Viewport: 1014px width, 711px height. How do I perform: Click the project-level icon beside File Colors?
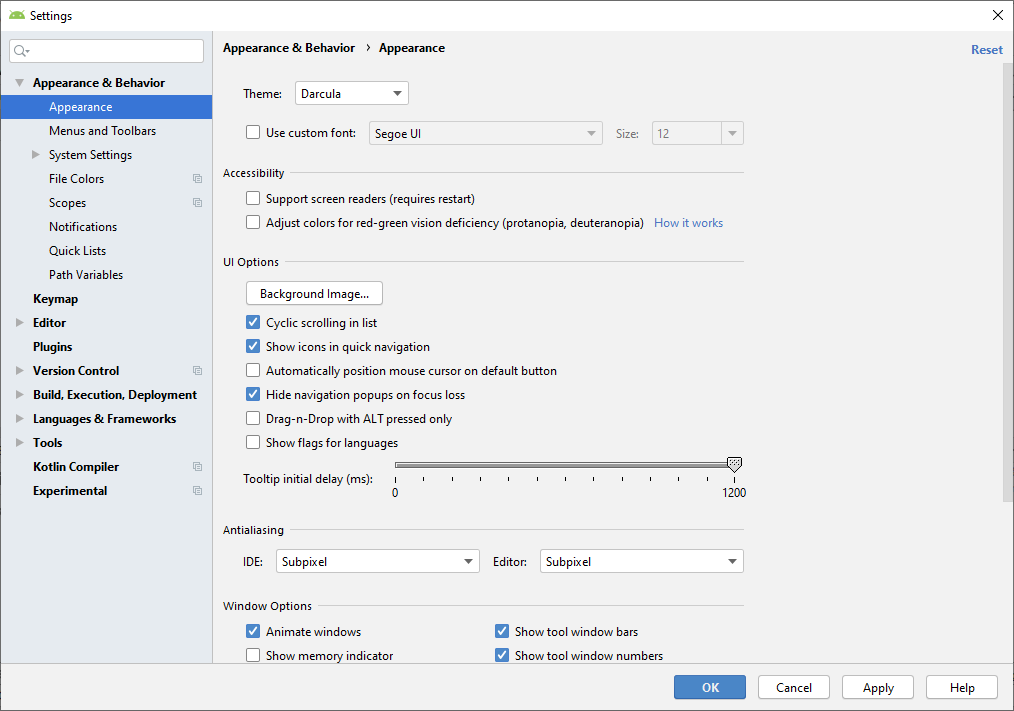[197, 179]
